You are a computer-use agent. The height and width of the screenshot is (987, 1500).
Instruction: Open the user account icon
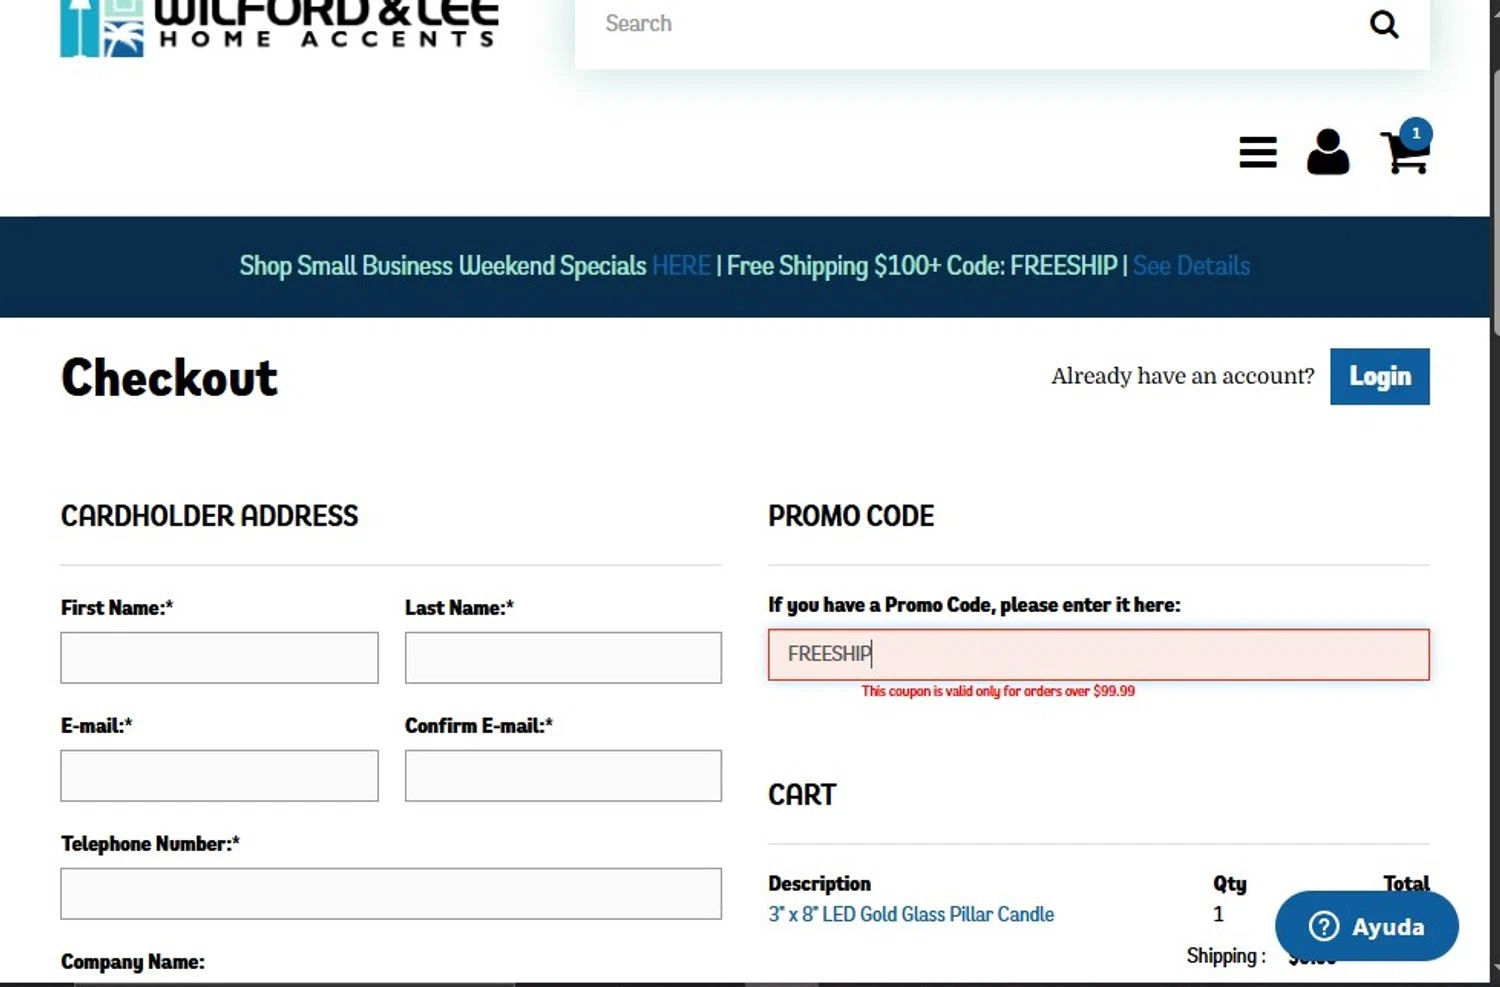point(1328,152)
